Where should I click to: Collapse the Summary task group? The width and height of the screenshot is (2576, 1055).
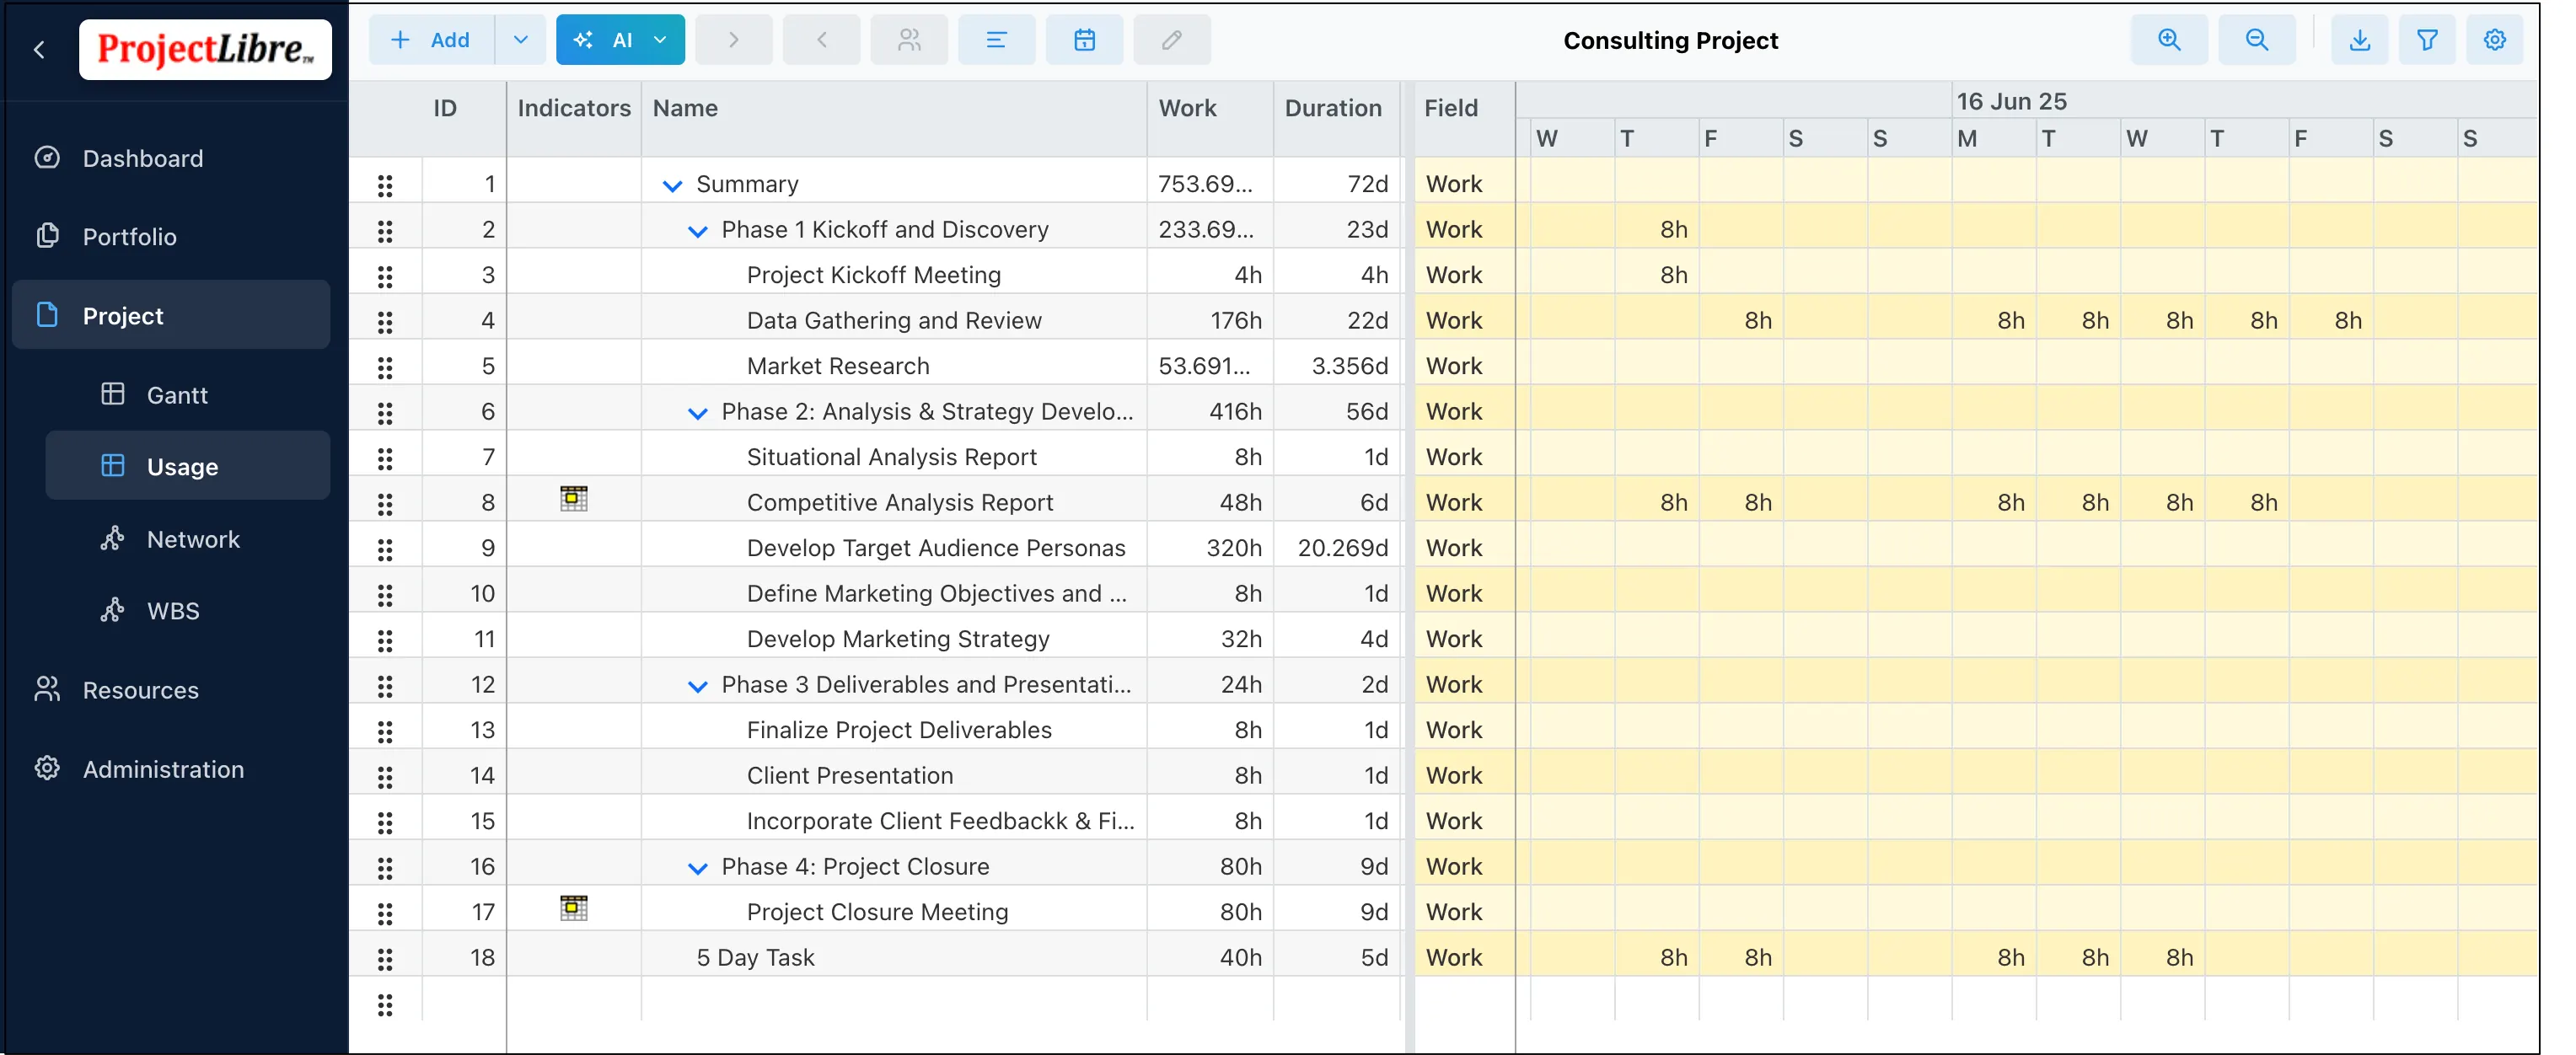pyautogui.click(x=673, y=186)
